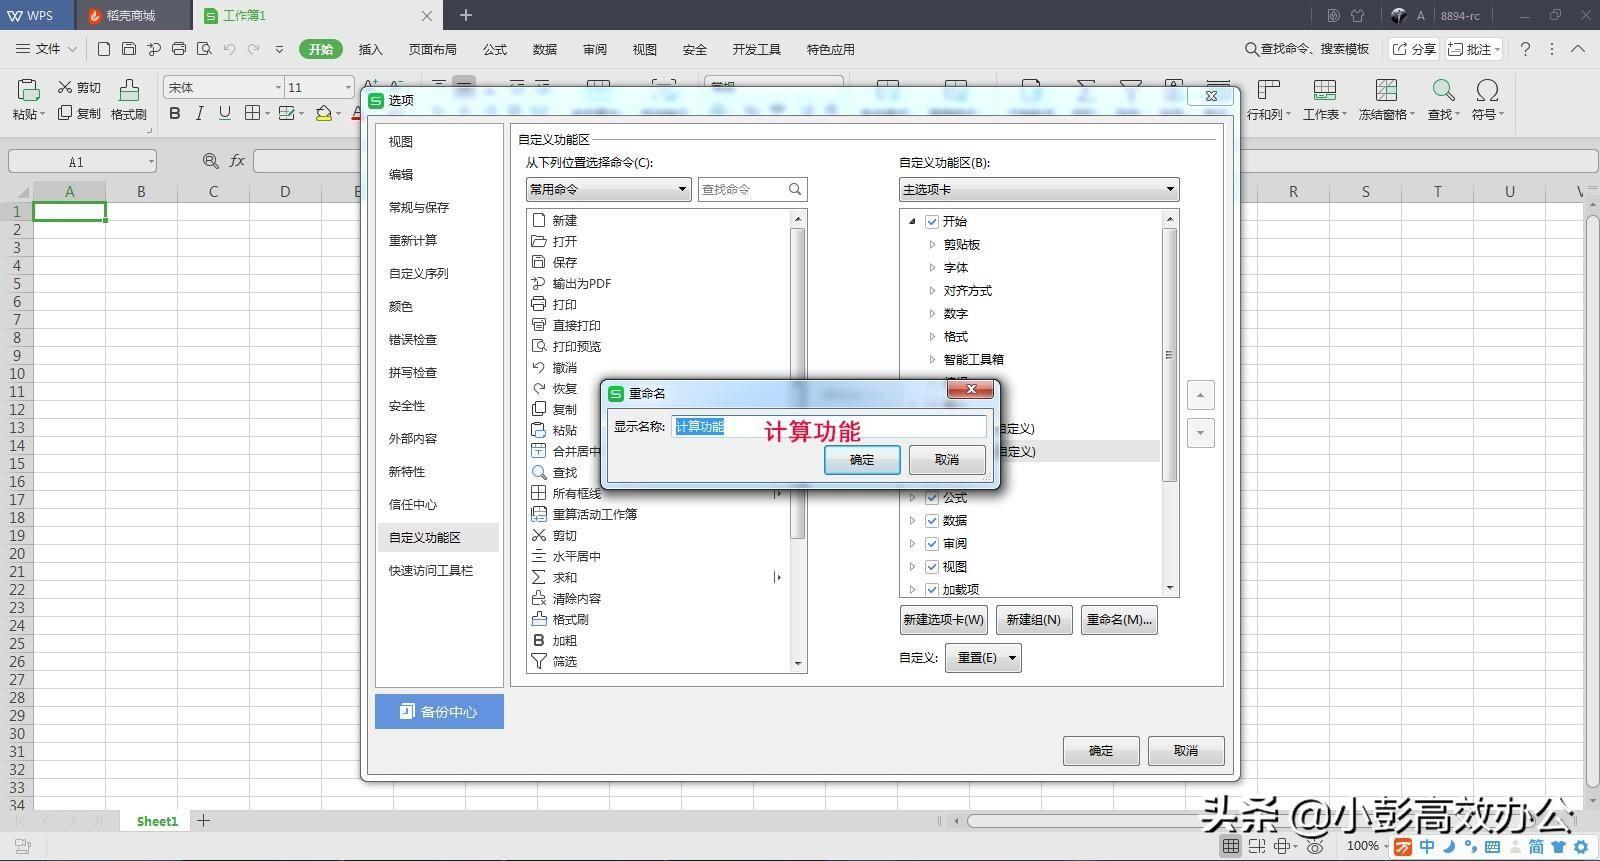Click the Print icon in quick toolbar
The height and width of the screenshot is (861, 1600).
click(x=179, y=49)
